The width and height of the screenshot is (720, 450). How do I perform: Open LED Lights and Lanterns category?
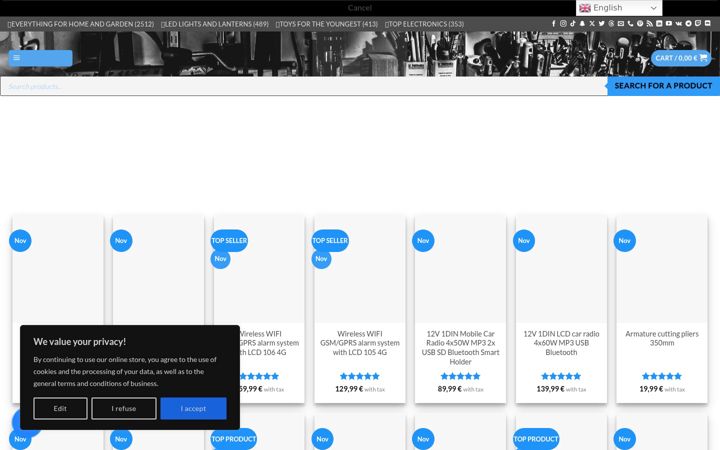[214, 24]
